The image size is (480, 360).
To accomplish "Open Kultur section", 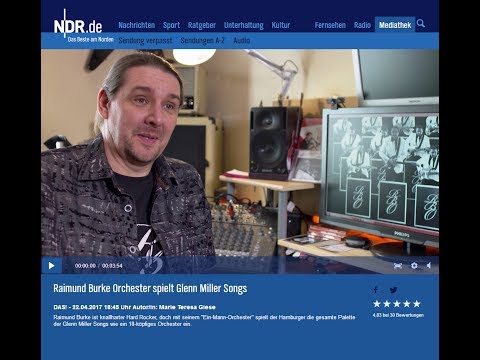I will [281, 25].
